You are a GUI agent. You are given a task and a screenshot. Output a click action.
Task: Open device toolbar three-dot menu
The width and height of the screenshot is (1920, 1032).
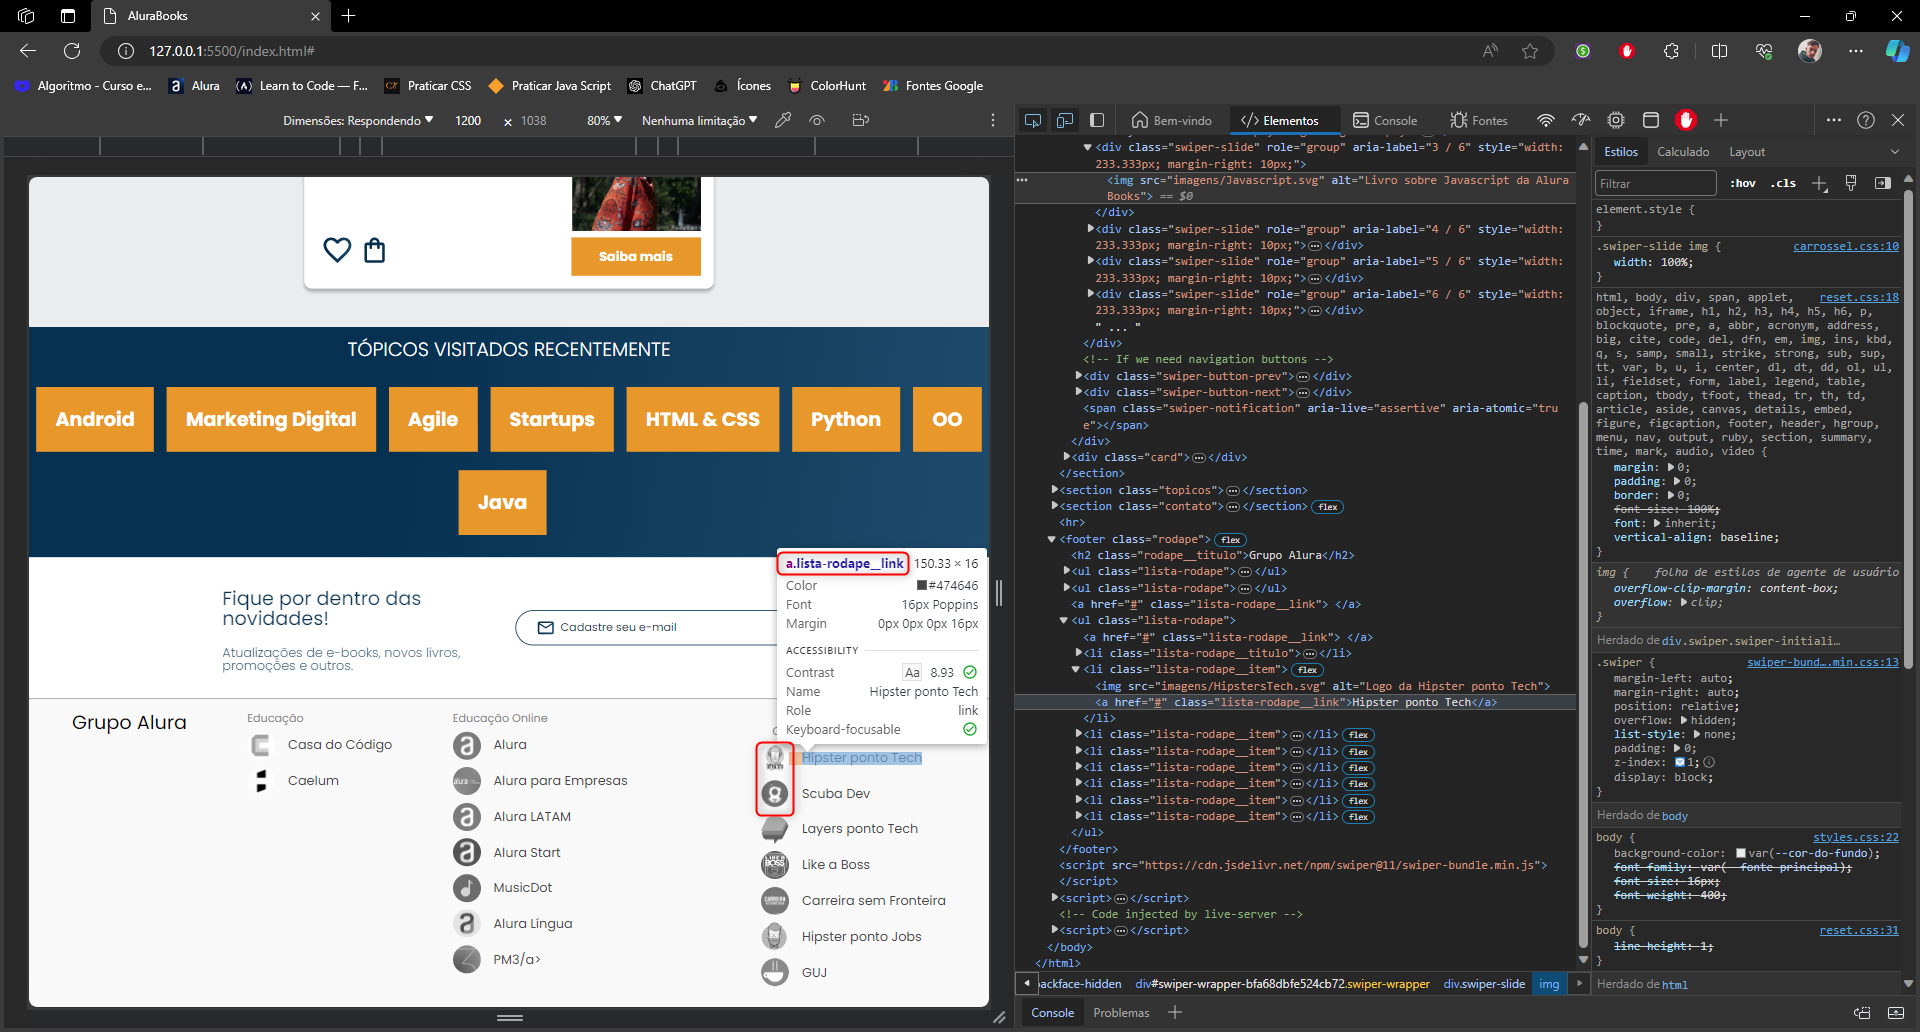pos(993,120)
